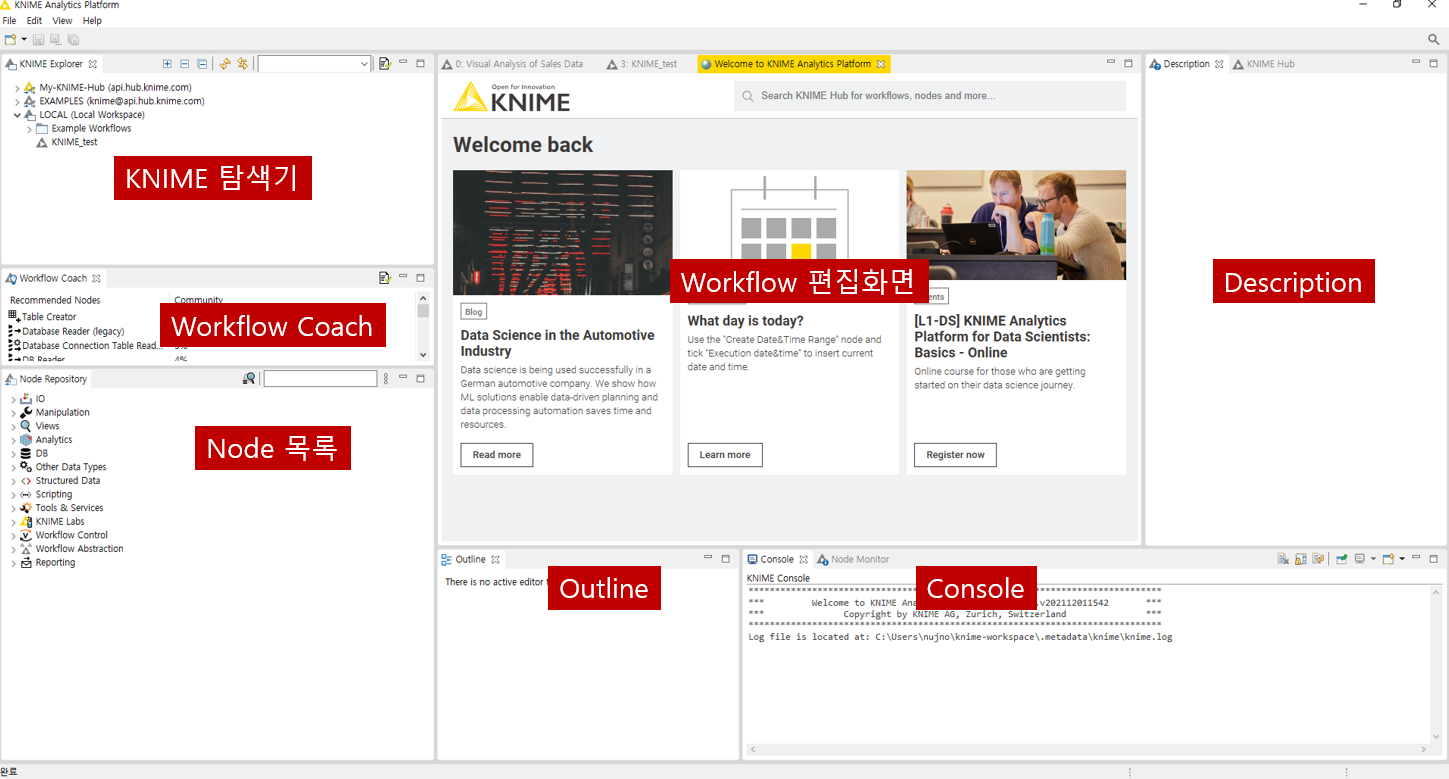Collapse the LOCAL (Local Workspace) node
The width and height of the screenshot is (1449, 779).
[x=17, y=115]
